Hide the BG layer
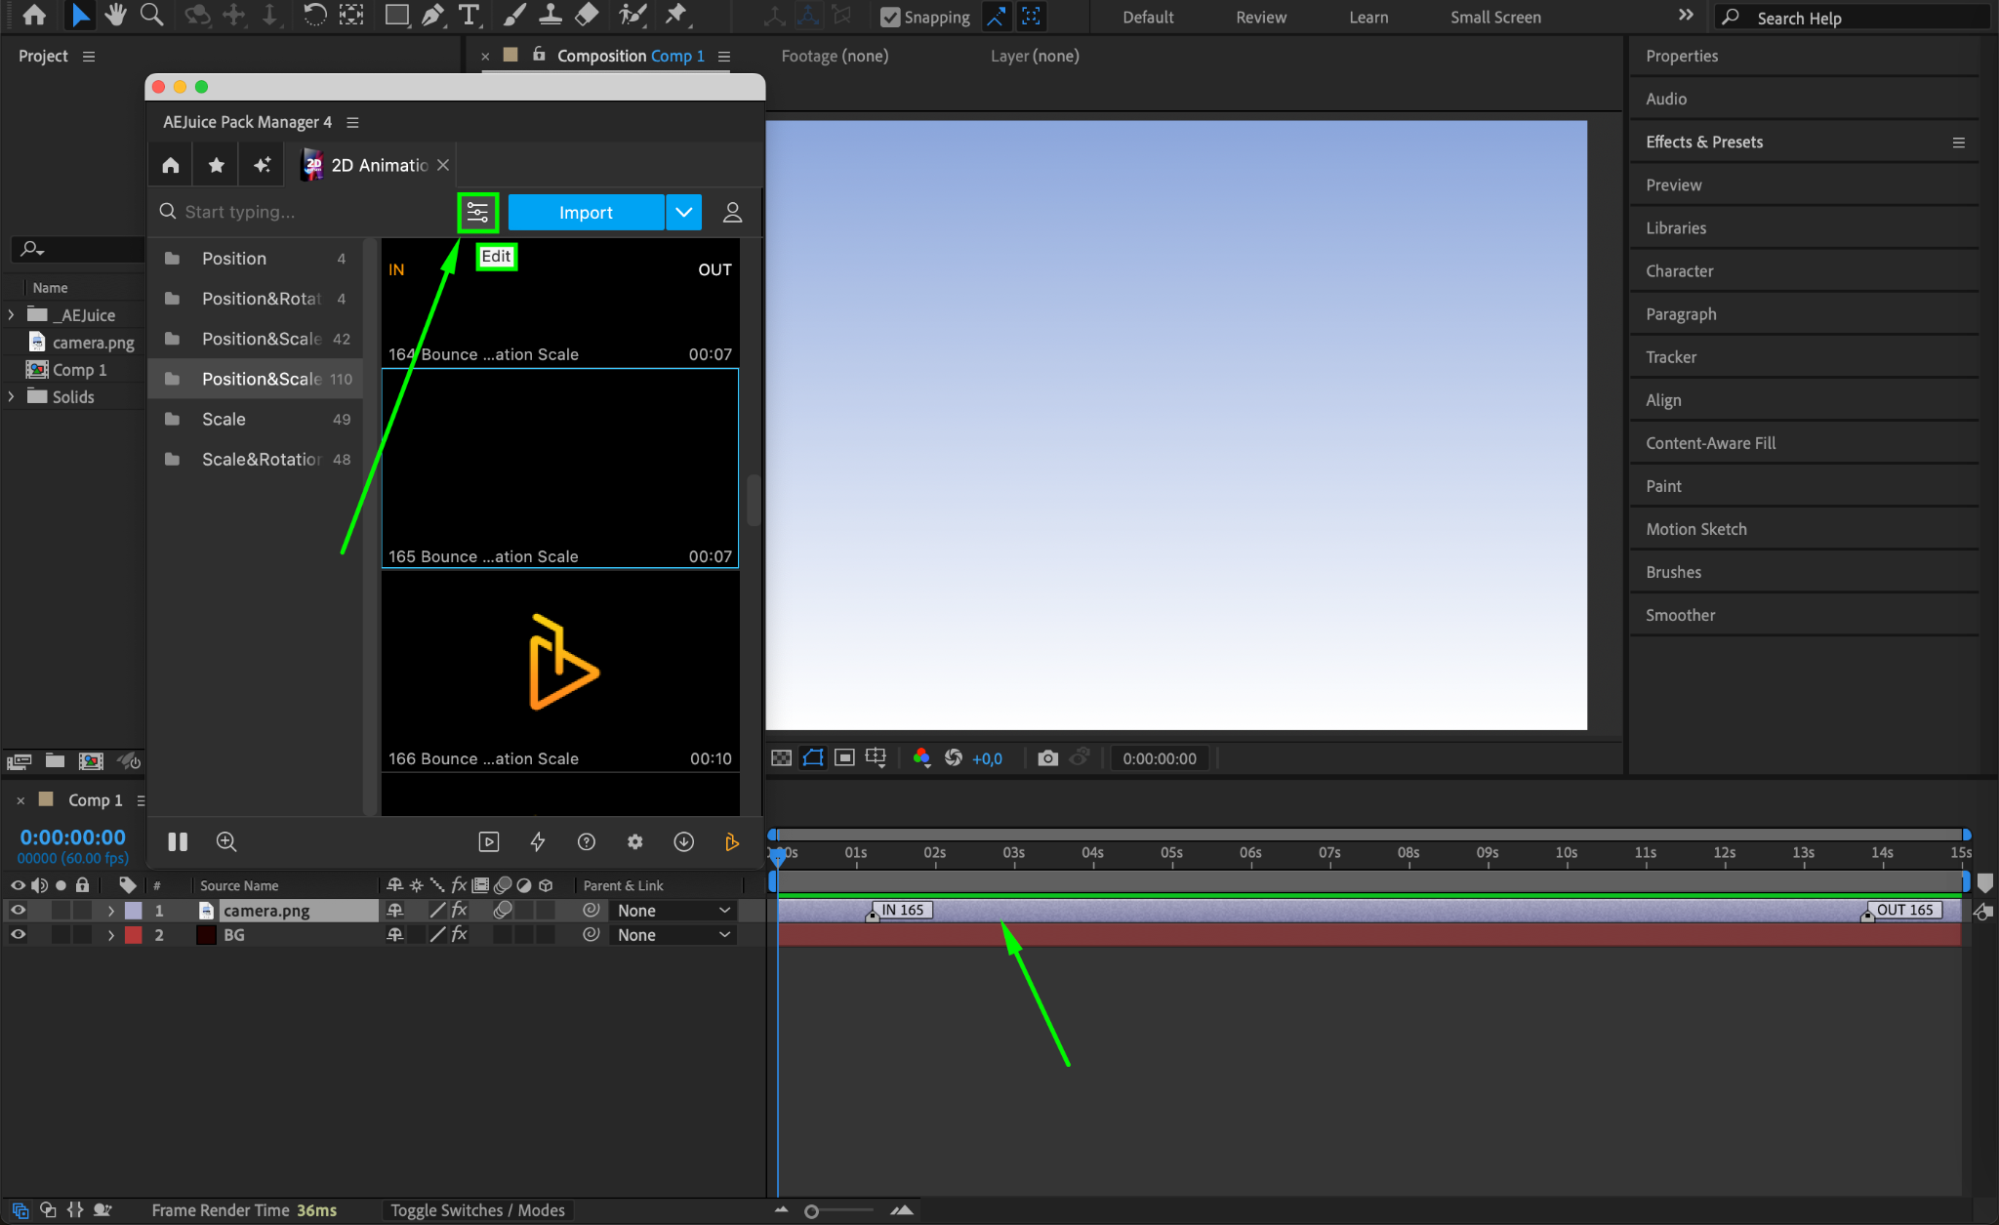The height and width of the screenshot is (1225, 1999). point(18,935)
